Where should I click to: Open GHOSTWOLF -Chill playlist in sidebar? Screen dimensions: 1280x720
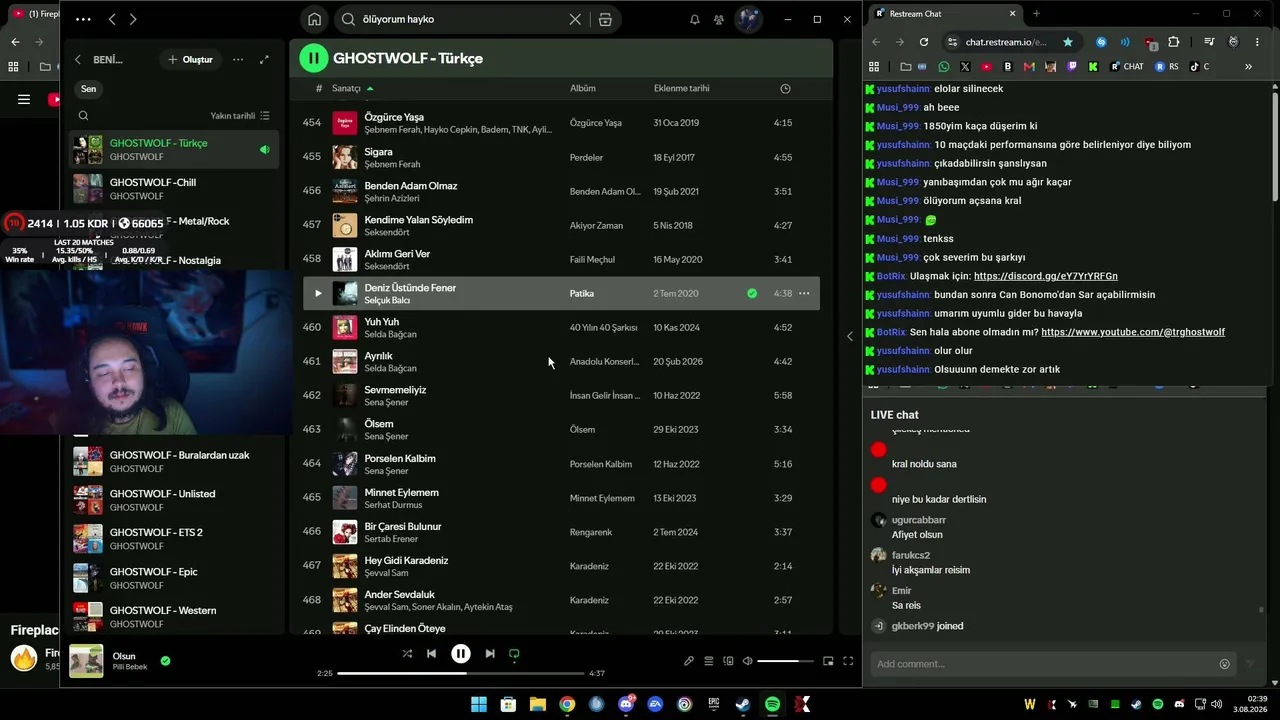click(175, 189)
